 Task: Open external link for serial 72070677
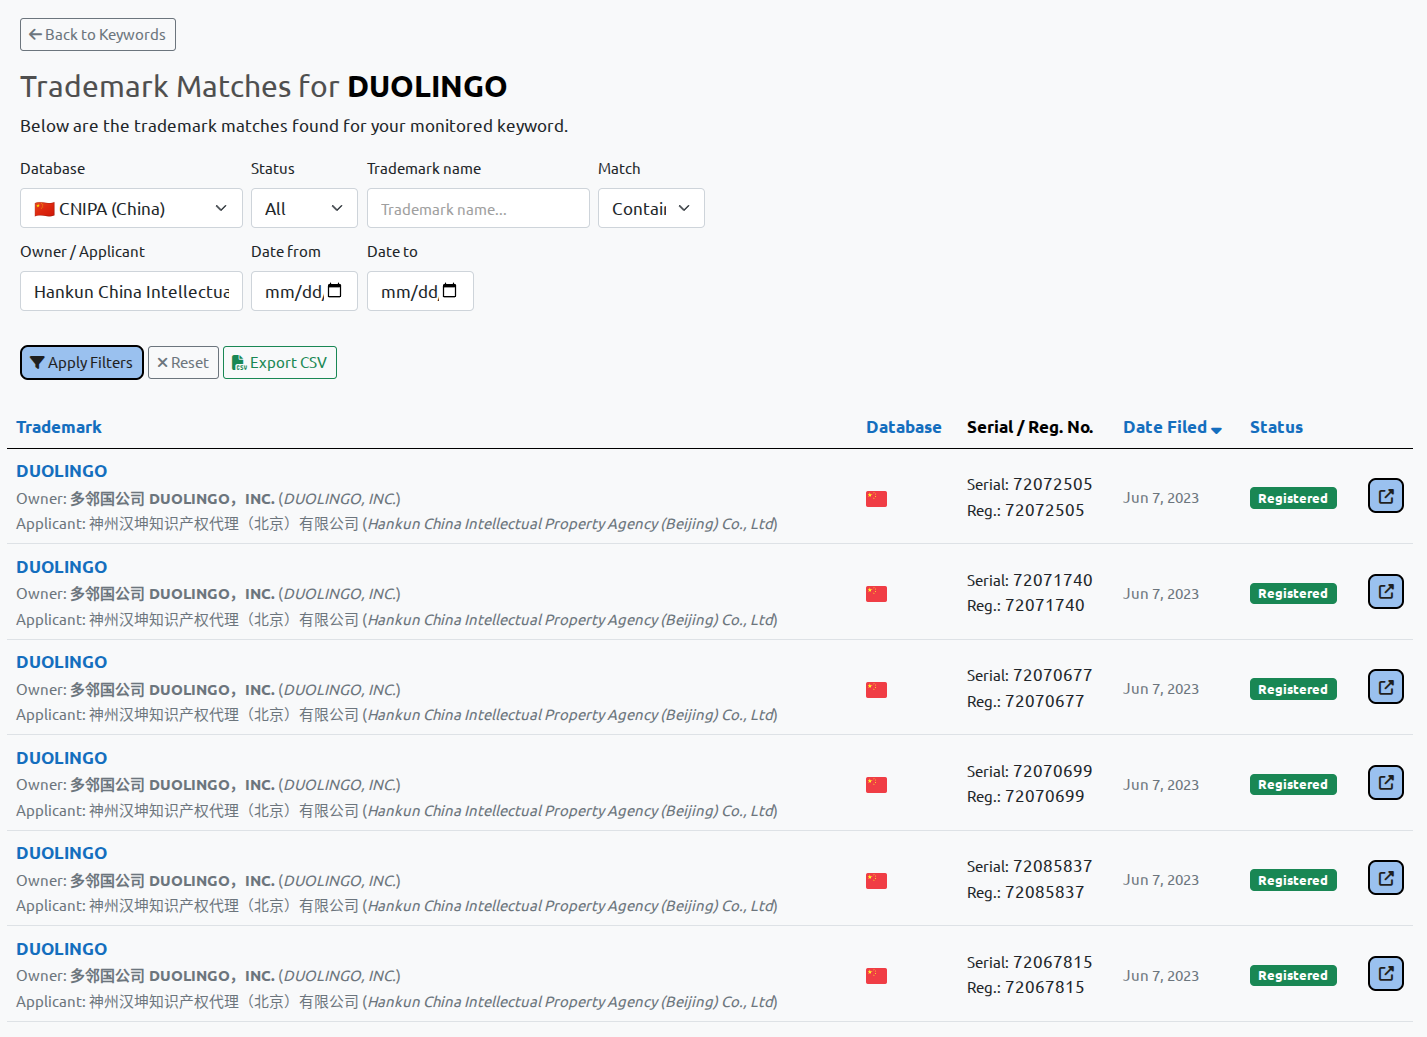click(1385, 687)
